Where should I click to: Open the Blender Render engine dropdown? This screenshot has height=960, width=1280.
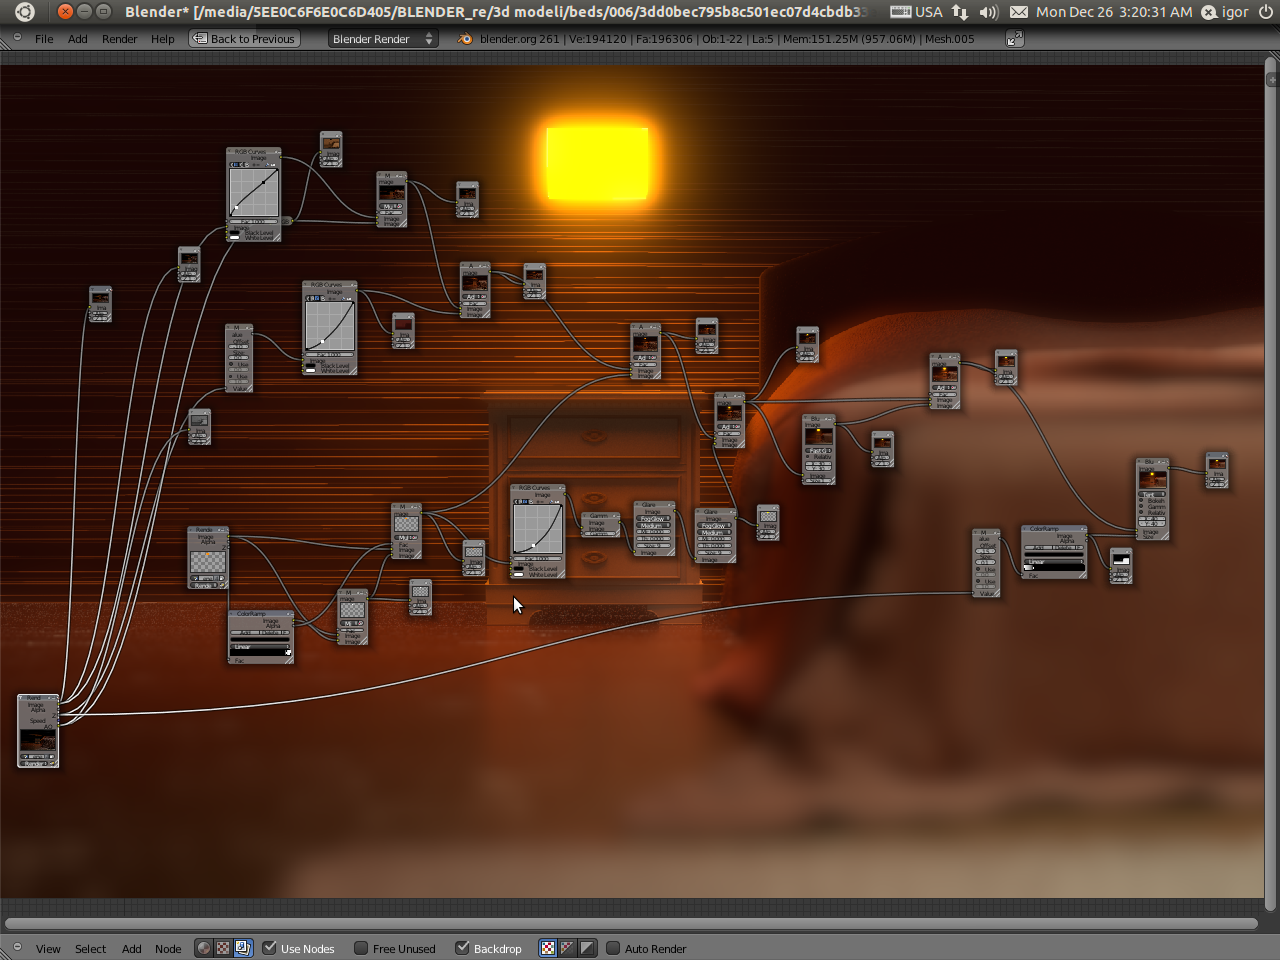click(383, 39)
